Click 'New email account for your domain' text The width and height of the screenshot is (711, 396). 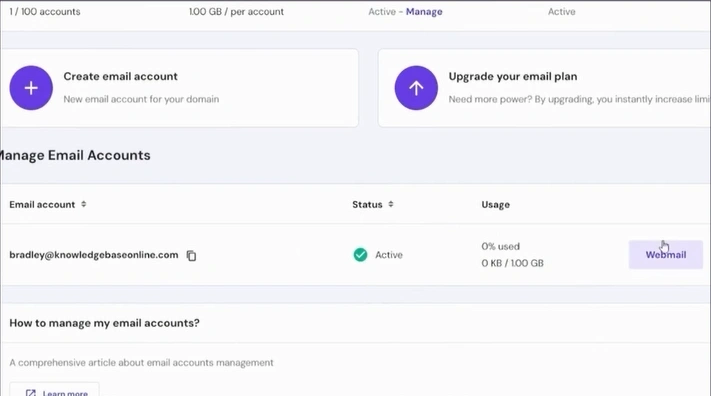[141, 99]
